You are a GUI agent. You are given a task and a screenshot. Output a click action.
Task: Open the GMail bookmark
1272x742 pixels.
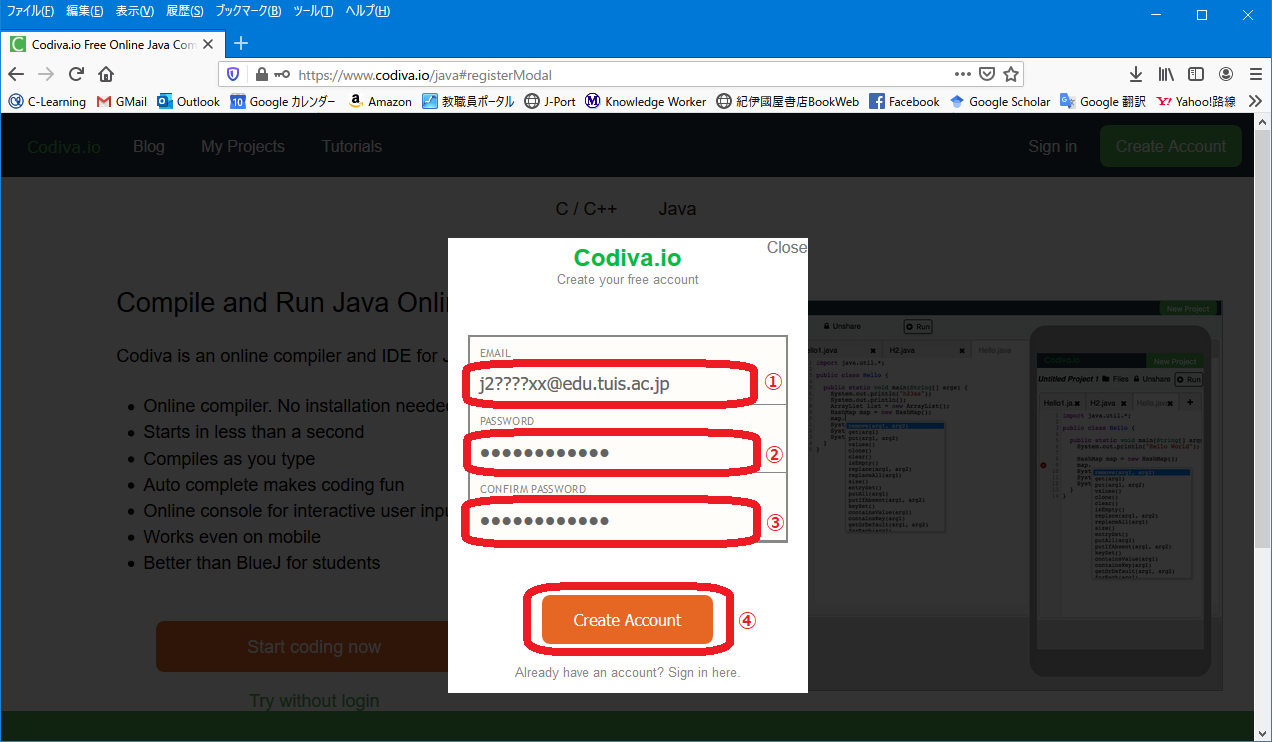[x=122, y=101]
